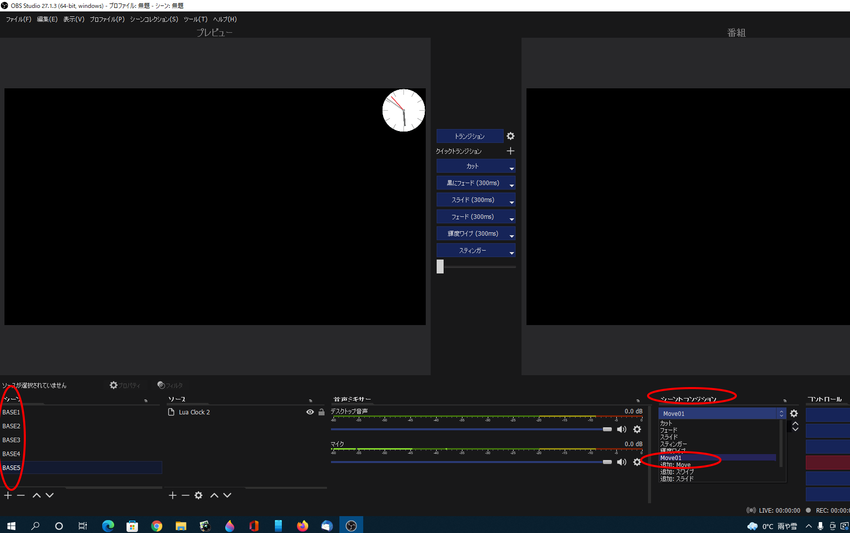Open the Windows Start menu
Screen dimensions: 850x533
(x=11, y=525)
